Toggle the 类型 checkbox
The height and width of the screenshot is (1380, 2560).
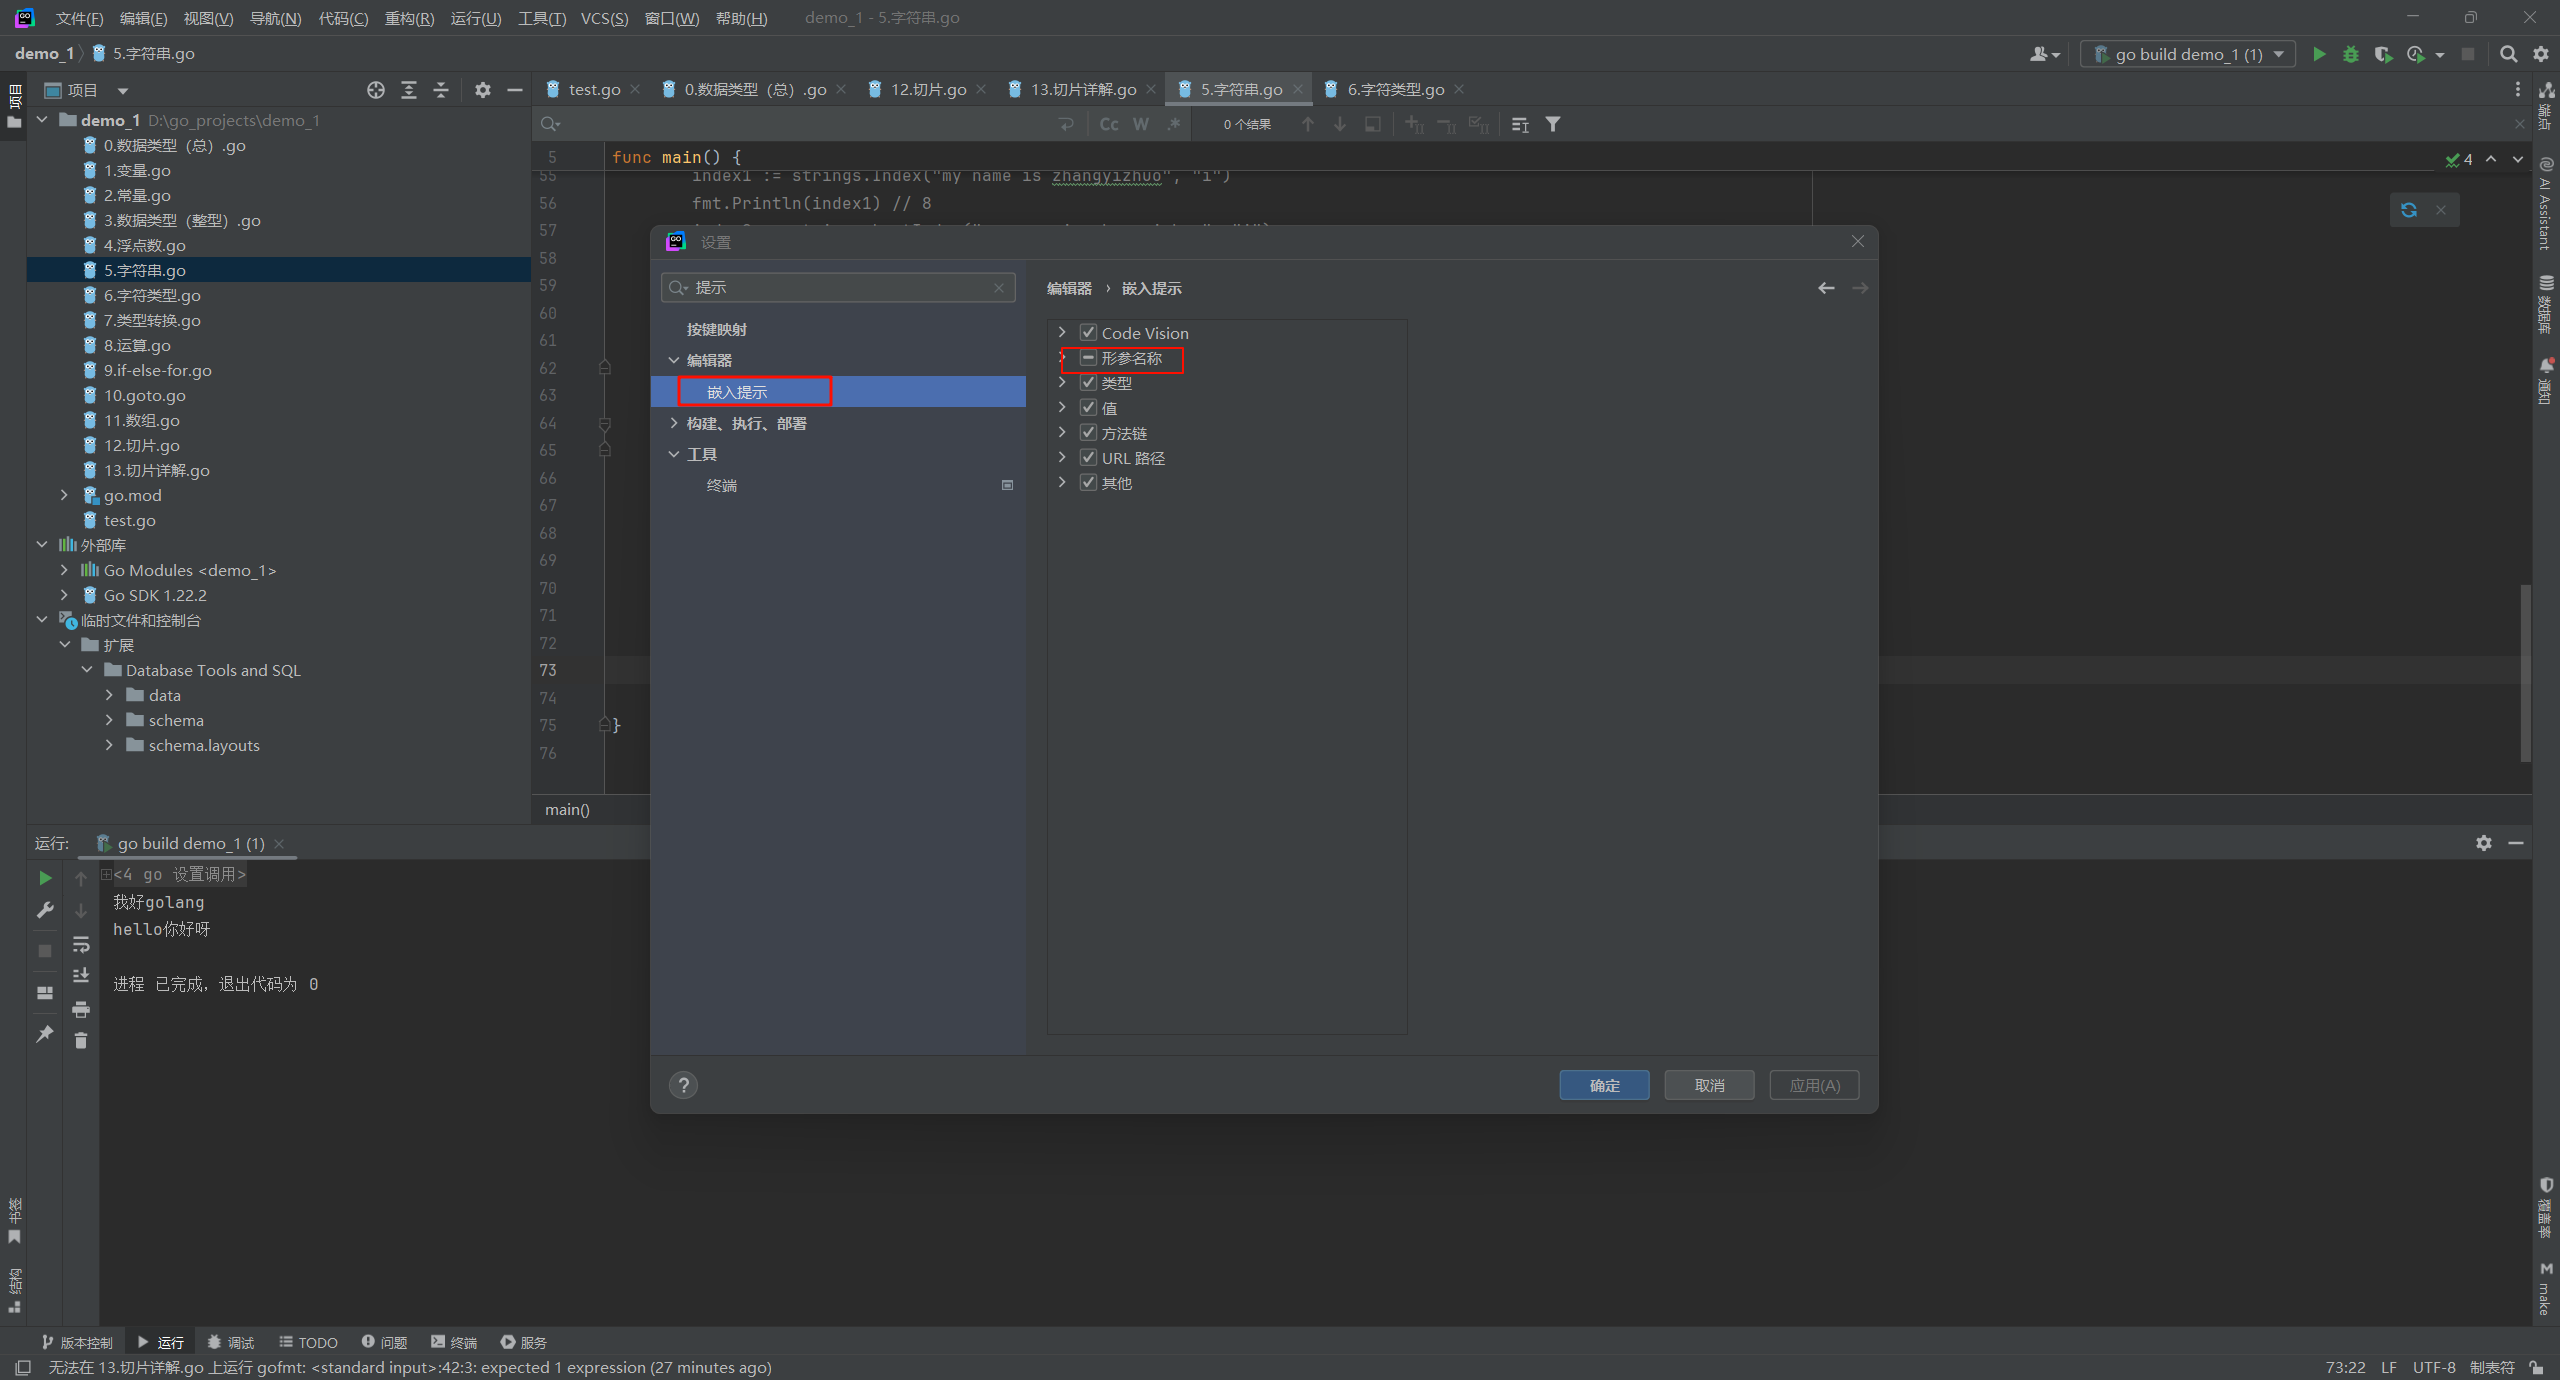[x=1089, y=383]
